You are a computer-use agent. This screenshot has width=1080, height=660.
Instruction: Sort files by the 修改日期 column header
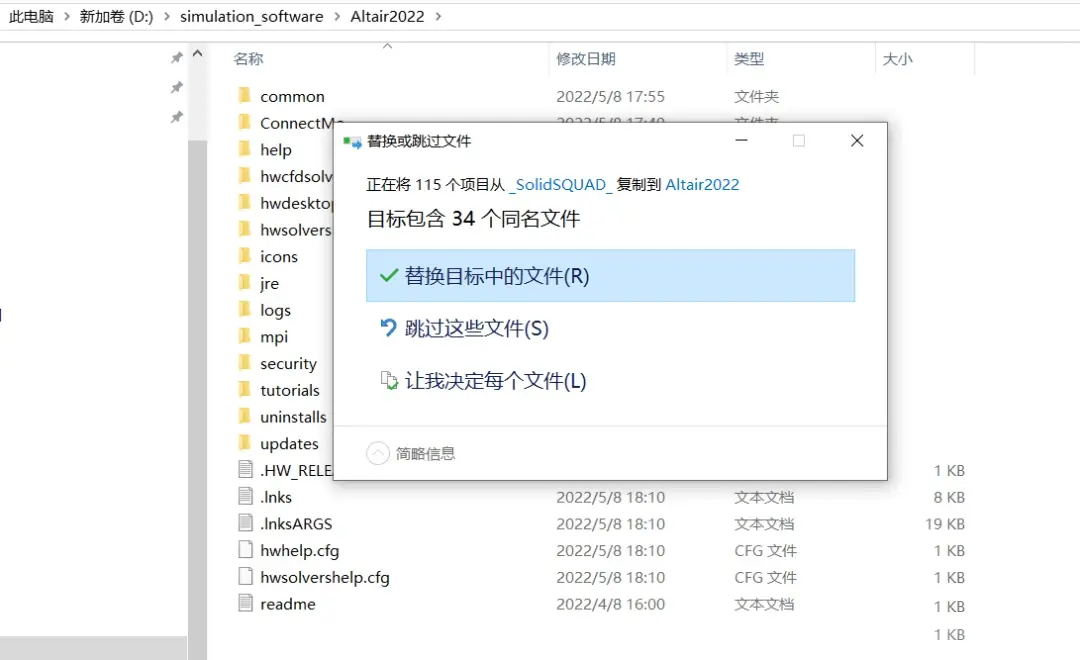pyautogui.click(x=586, y=59)
